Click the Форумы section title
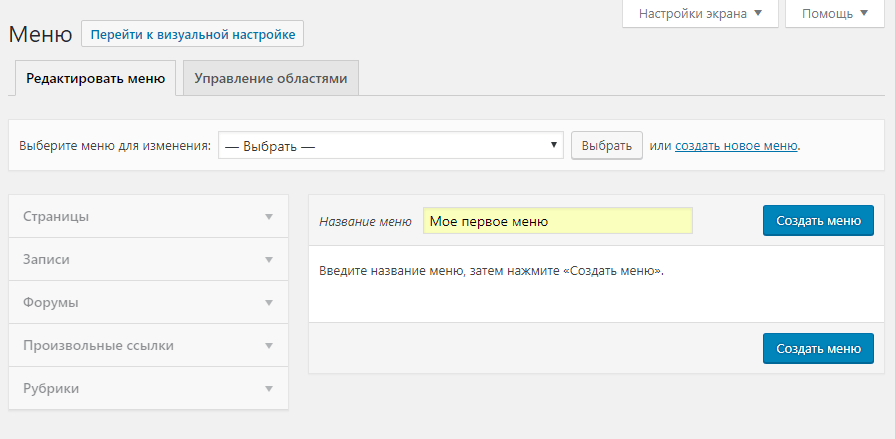 coord(51,303)
